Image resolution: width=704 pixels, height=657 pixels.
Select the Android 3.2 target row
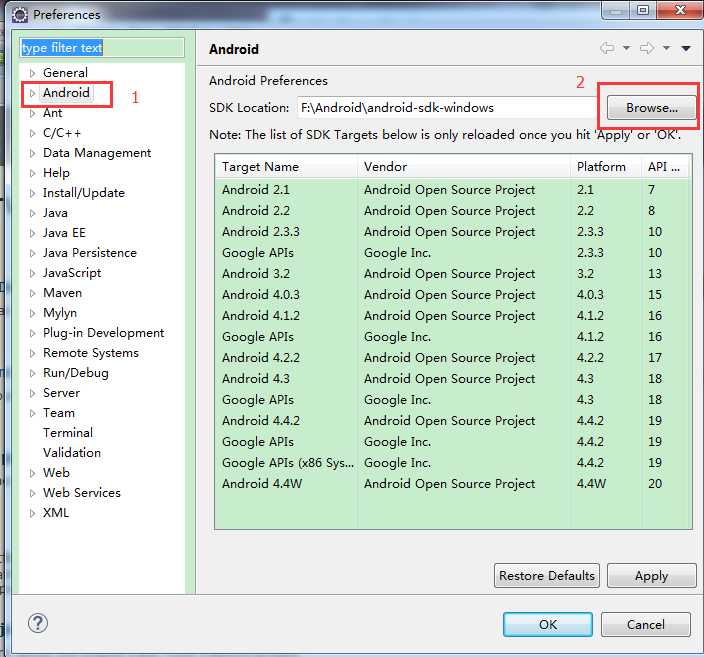coord(453,274)
